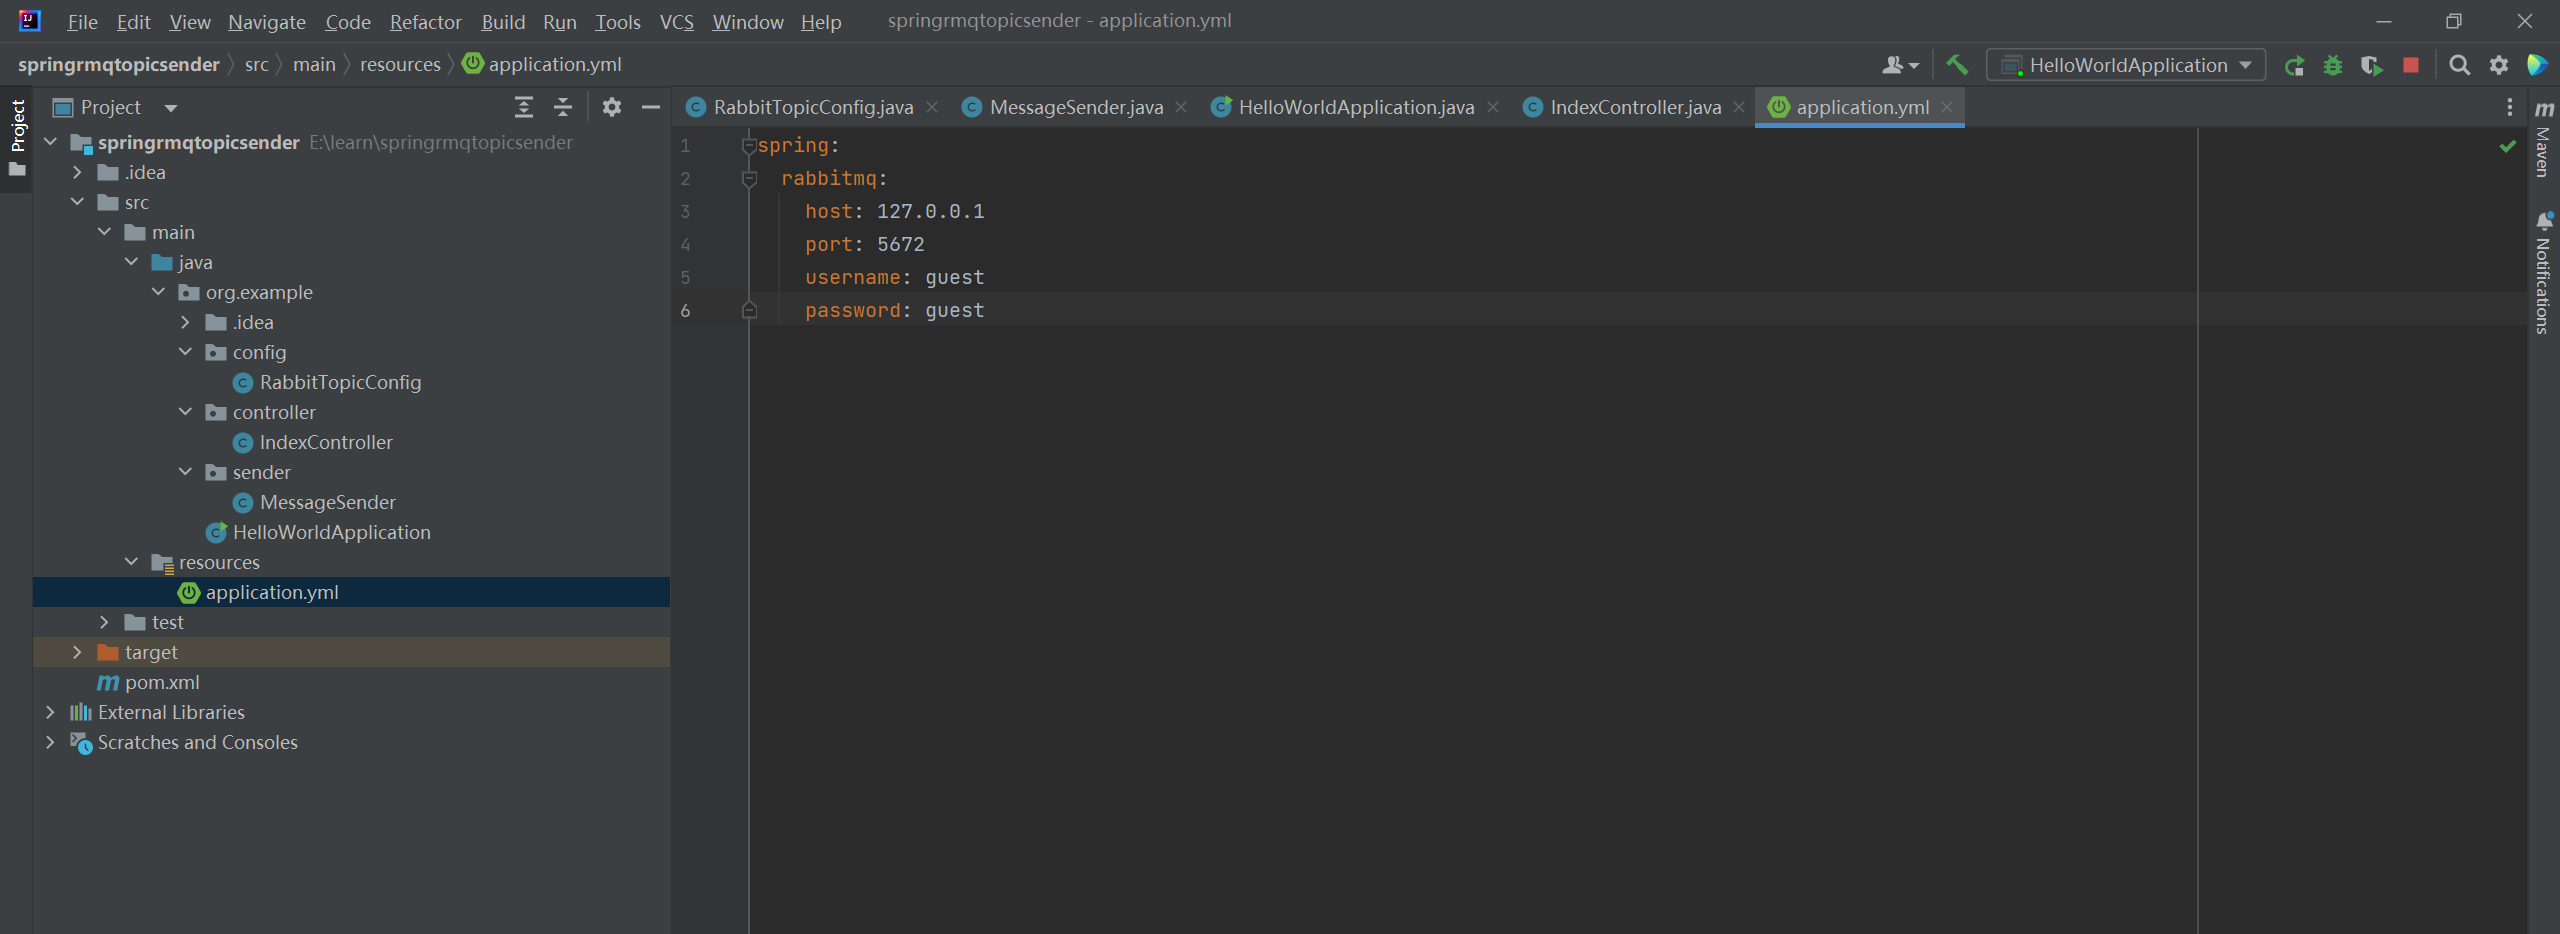The height and width of the screenshot is (934, 2560).
Task: Collapse the config package in project tree
Action: 185,352
